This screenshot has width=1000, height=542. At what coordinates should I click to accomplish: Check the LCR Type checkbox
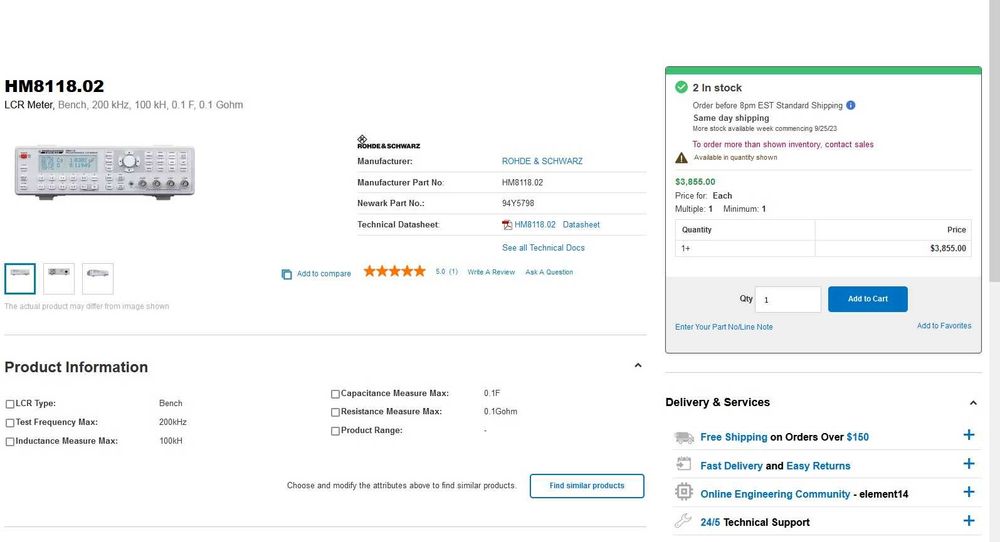[10, 404]
